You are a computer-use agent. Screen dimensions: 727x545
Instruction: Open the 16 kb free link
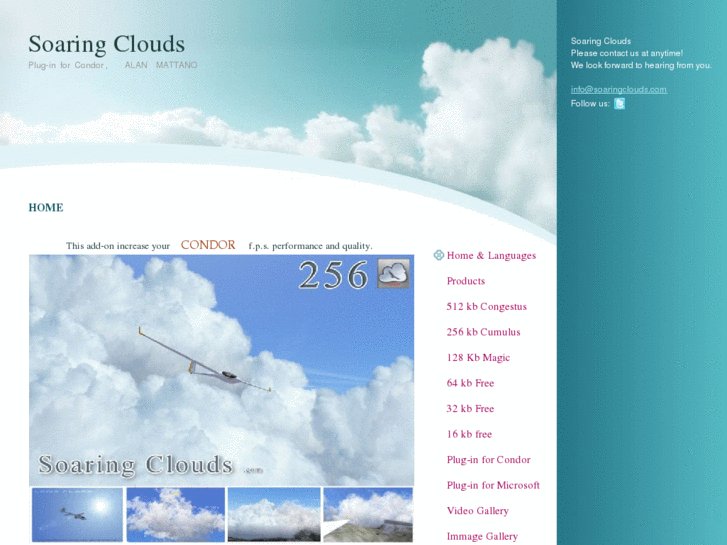[469, 434]
